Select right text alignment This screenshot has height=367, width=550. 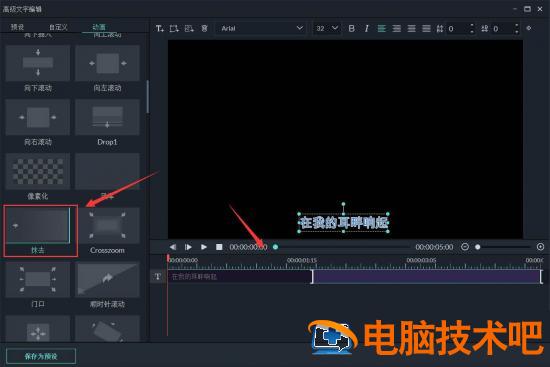coord(411,28)
